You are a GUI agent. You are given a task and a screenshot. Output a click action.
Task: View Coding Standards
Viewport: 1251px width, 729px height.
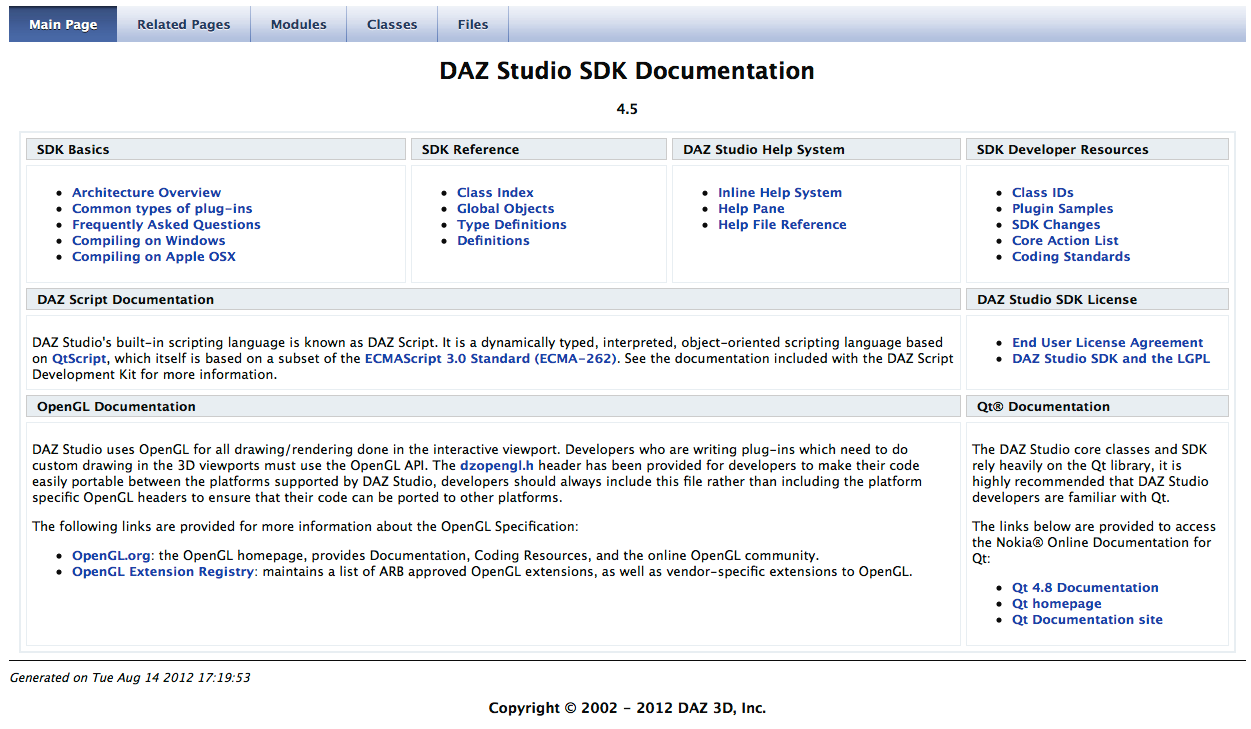tap(1071, 257)
